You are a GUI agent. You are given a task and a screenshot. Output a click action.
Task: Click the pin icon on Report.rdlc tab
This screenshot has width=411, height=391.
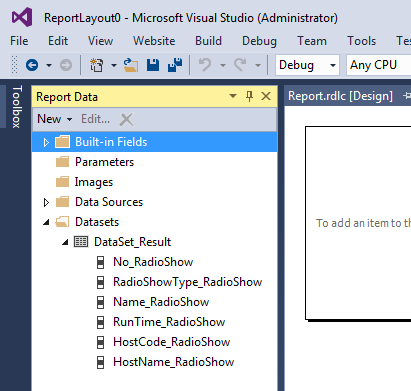(407, 96)
